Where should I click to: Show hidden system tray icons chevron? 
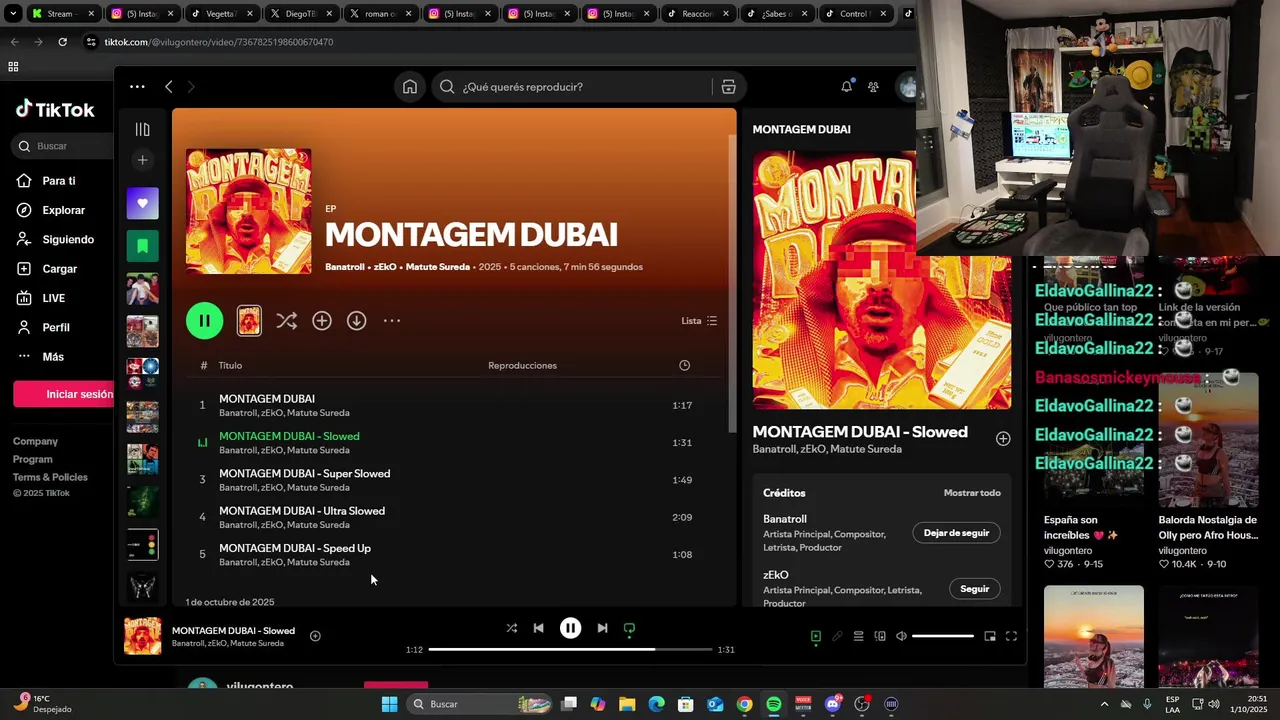1104,704
